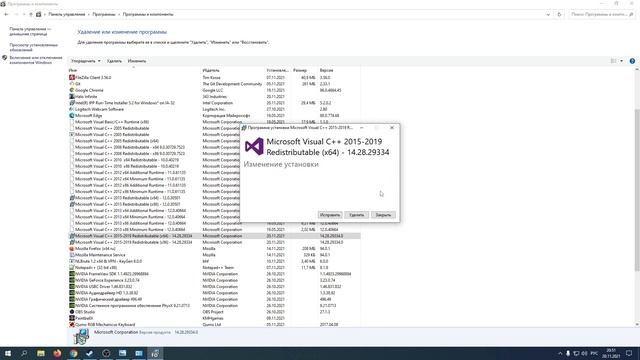Viewport: 640px width, 360px height.
Task: Select the NVIDIA Графический драйвер row
Action: tap(214, 299)
